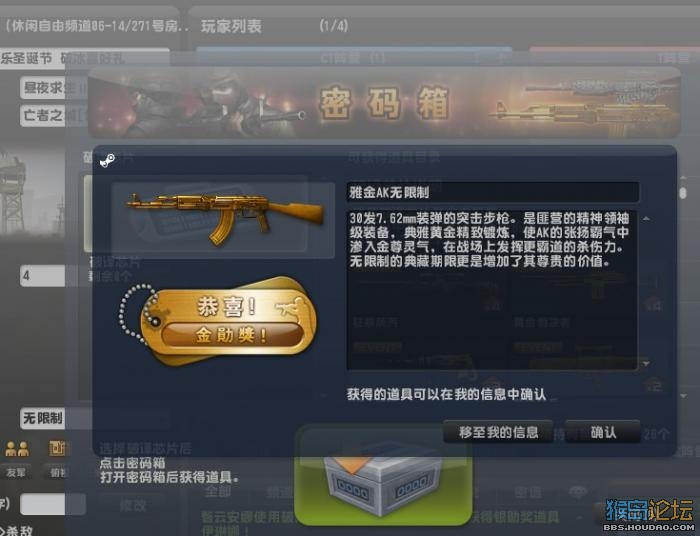Select the player count field showing 4

(x=43, y=275)
